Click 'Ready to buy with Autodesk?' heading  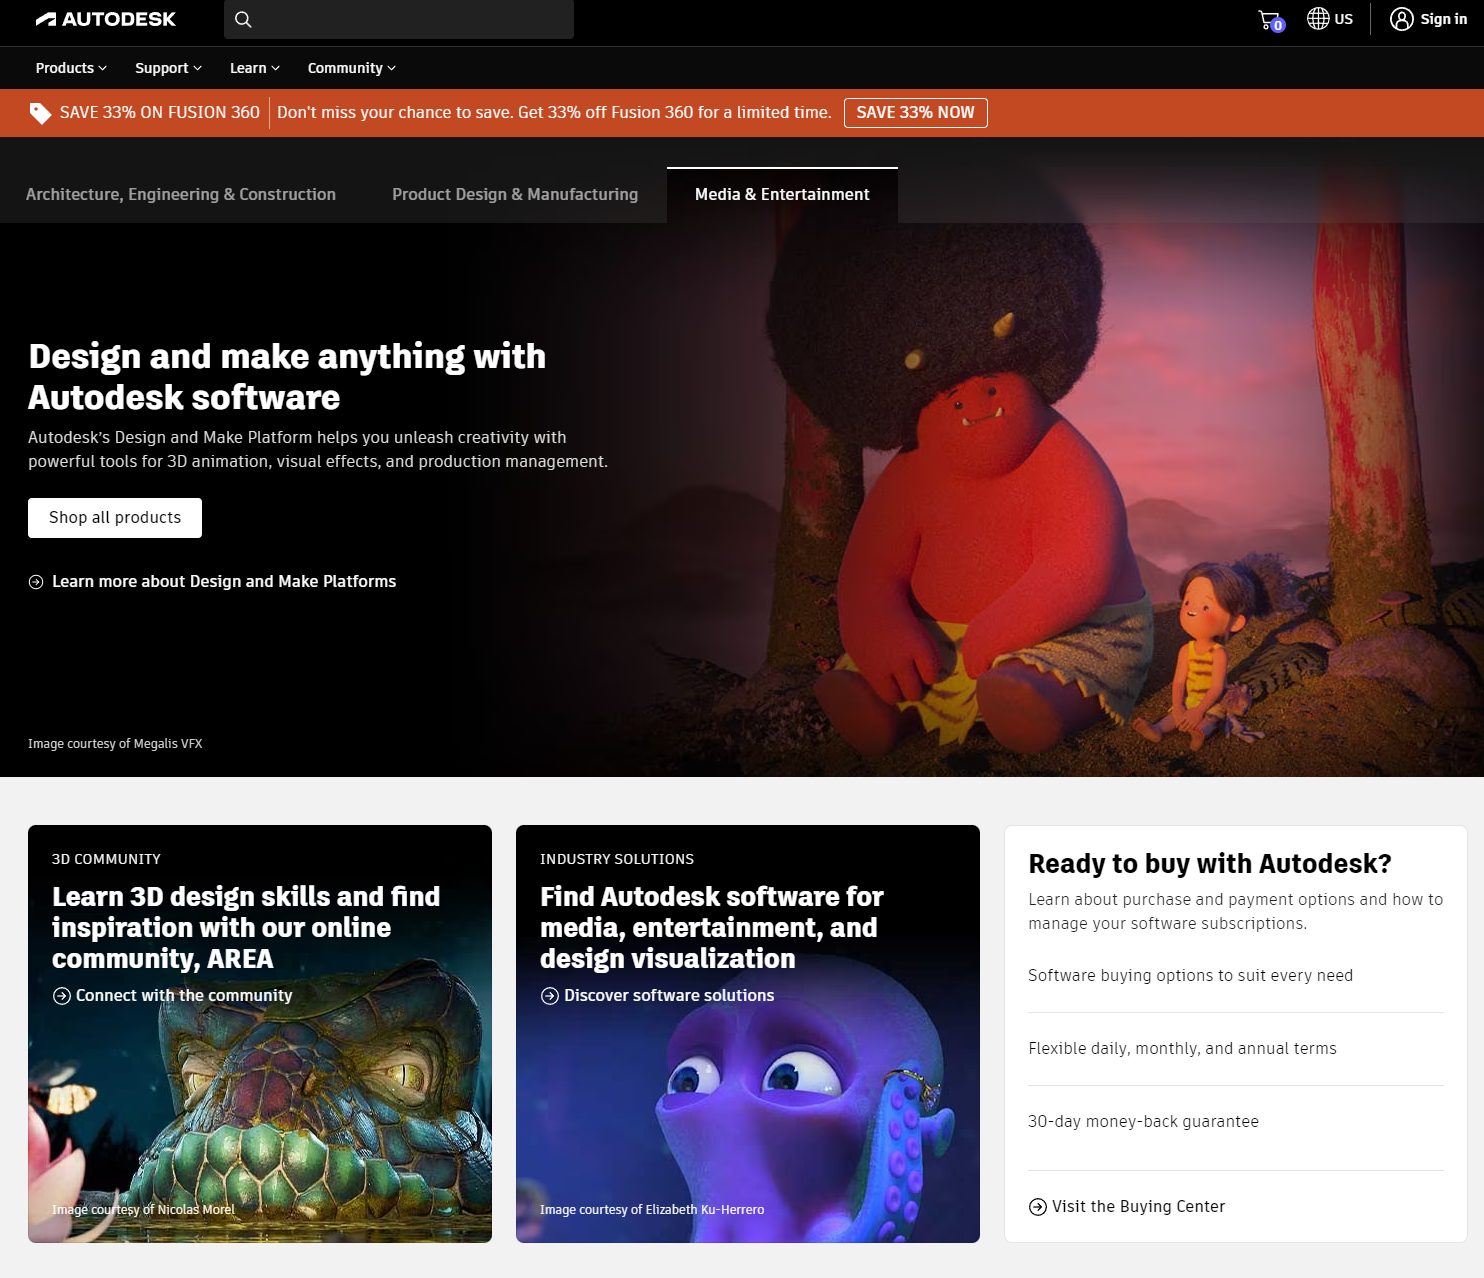(1210, 864)
